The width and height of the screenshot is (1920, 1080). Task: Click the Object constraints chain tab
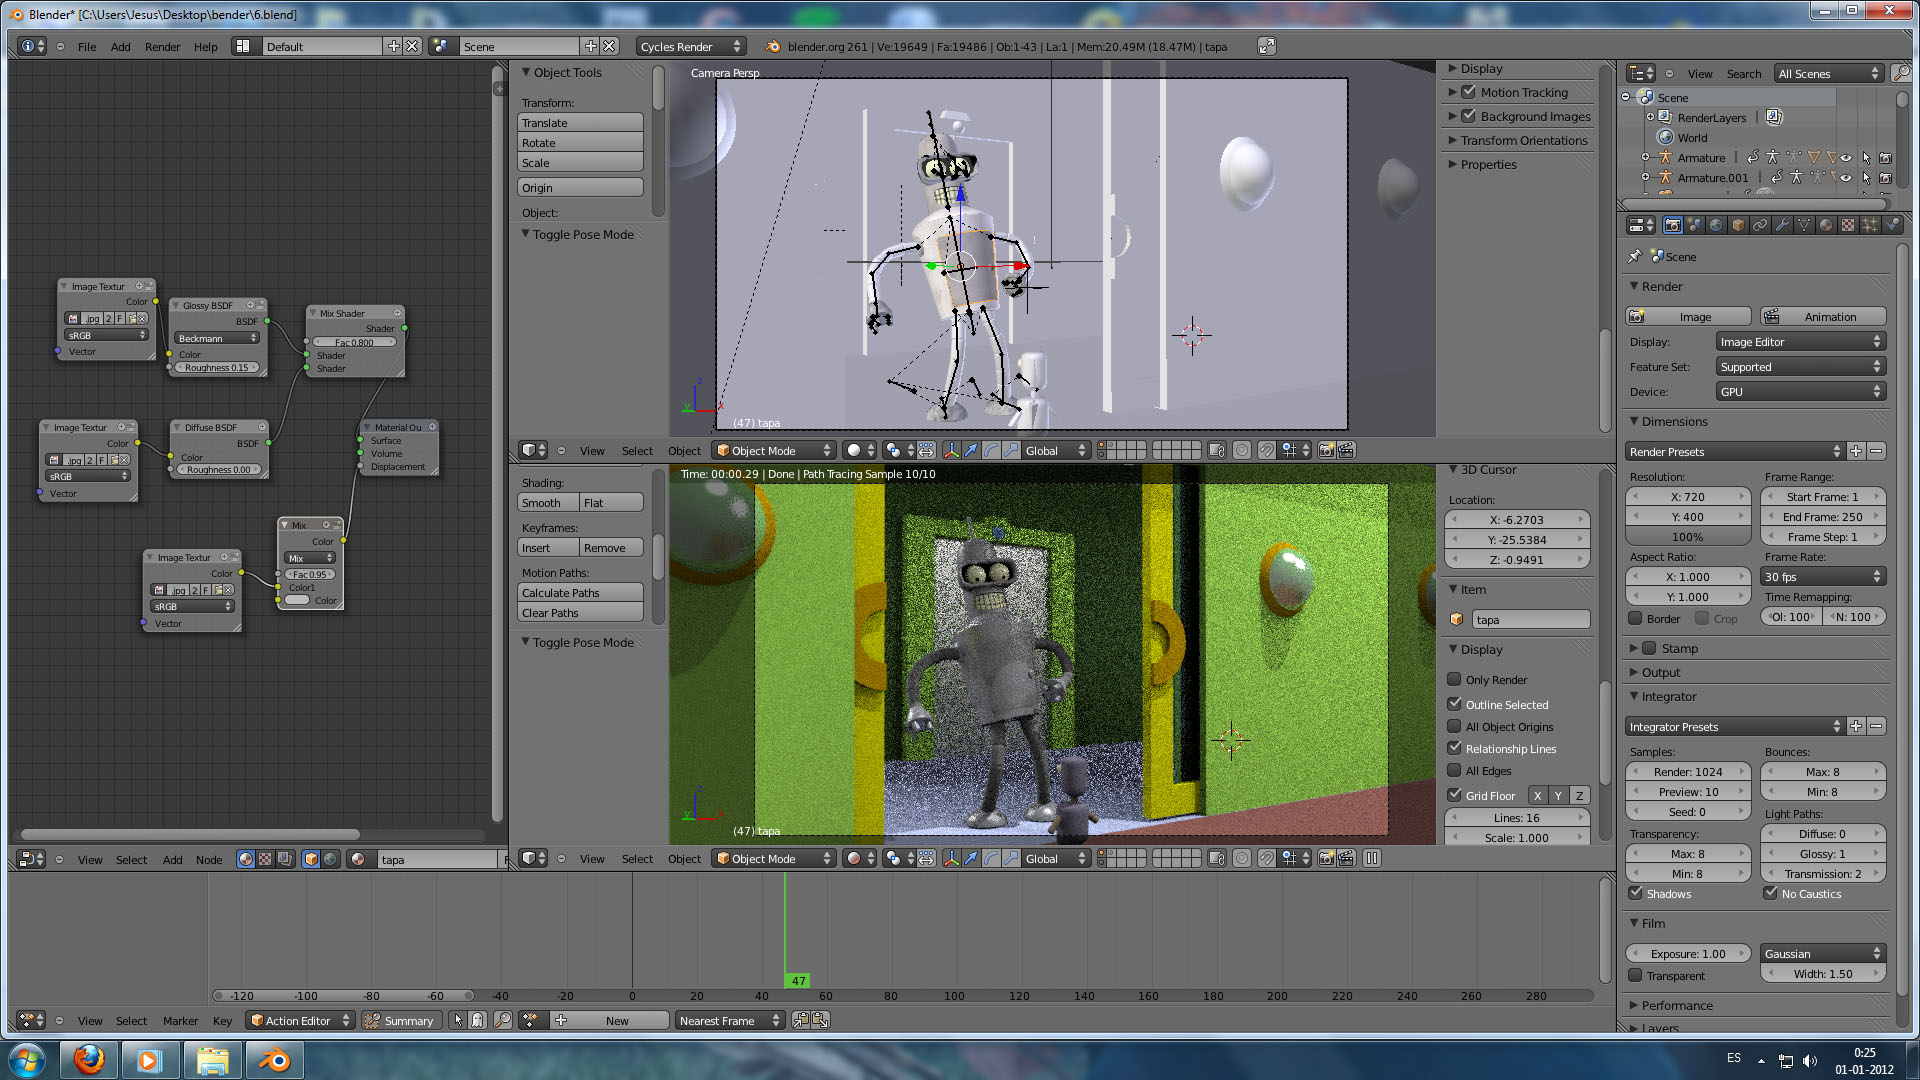click(x=1760, y=225)
